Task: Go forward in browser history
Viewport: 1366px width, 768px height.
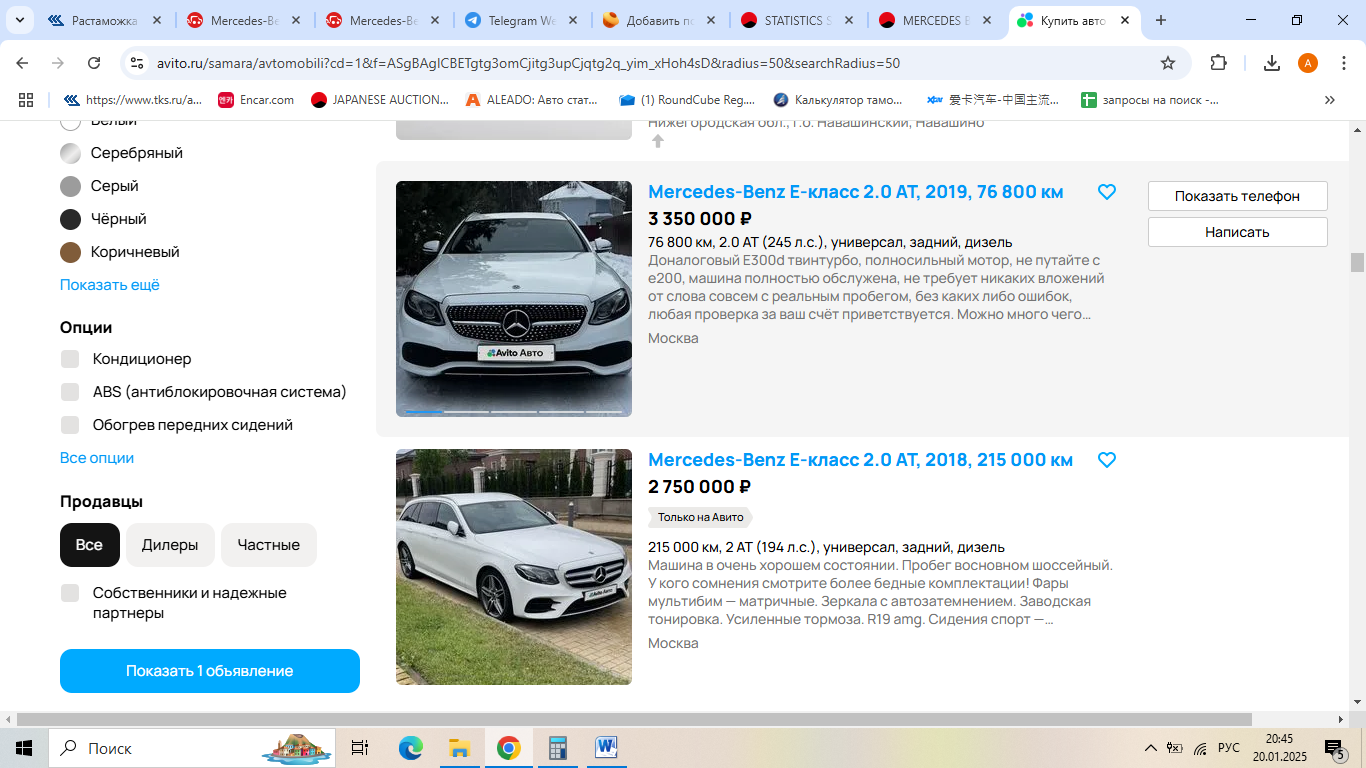Action: [58, 63]
